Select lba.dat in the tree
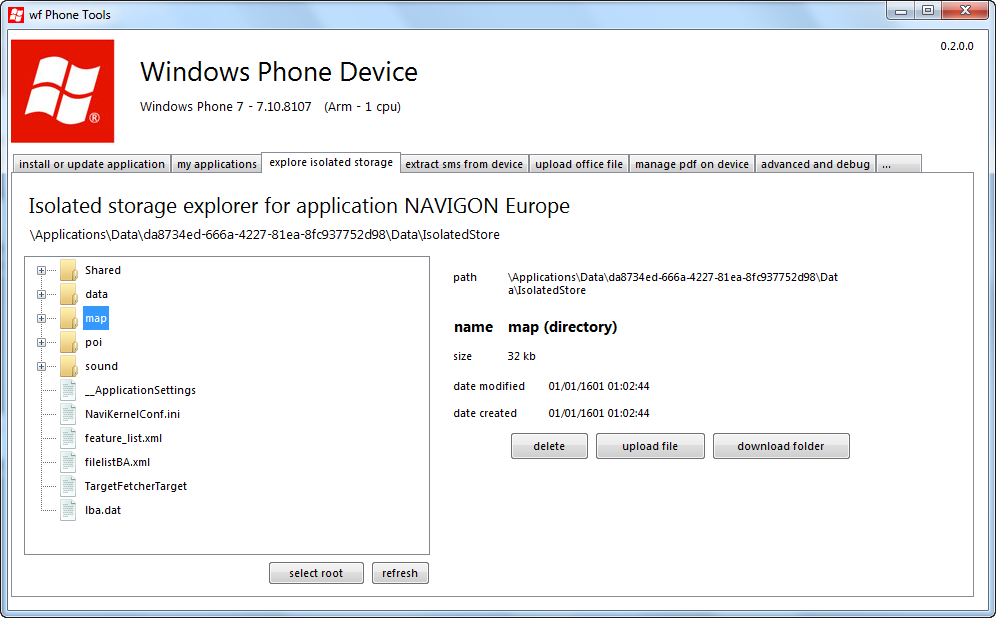This screenshot has width=996, height=618. 103,510
